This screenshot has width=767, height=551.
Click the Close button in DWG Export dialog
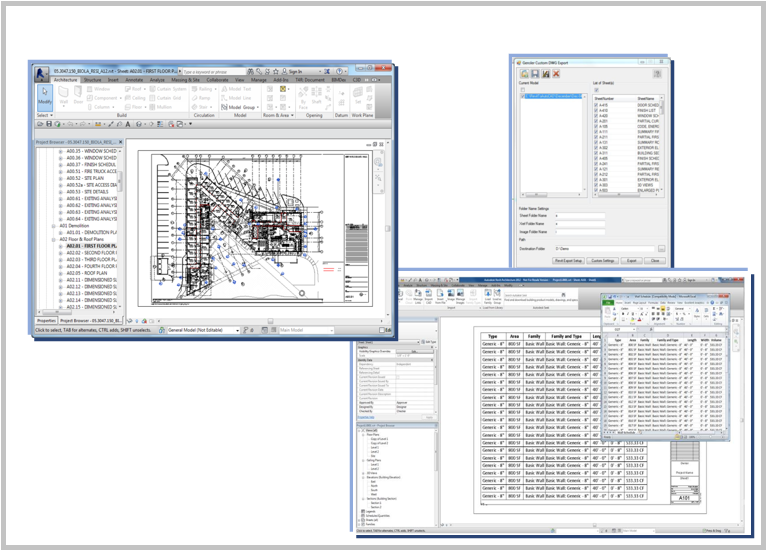point(655,261)
